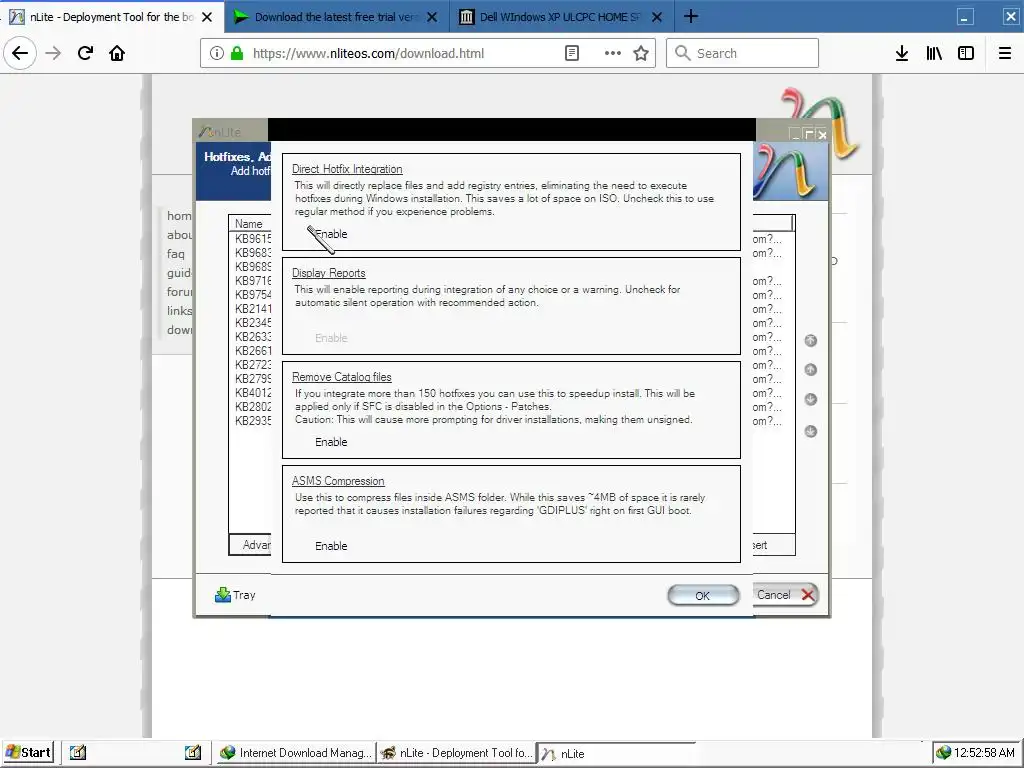Click the Display Reports heading
This screenshot has width=1024, height=768.
pyautogui.click(x=328, y=273)
